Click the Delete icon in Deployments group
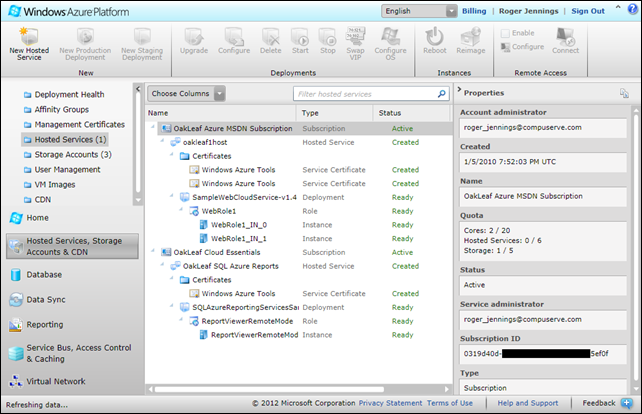 click(270, 35)
